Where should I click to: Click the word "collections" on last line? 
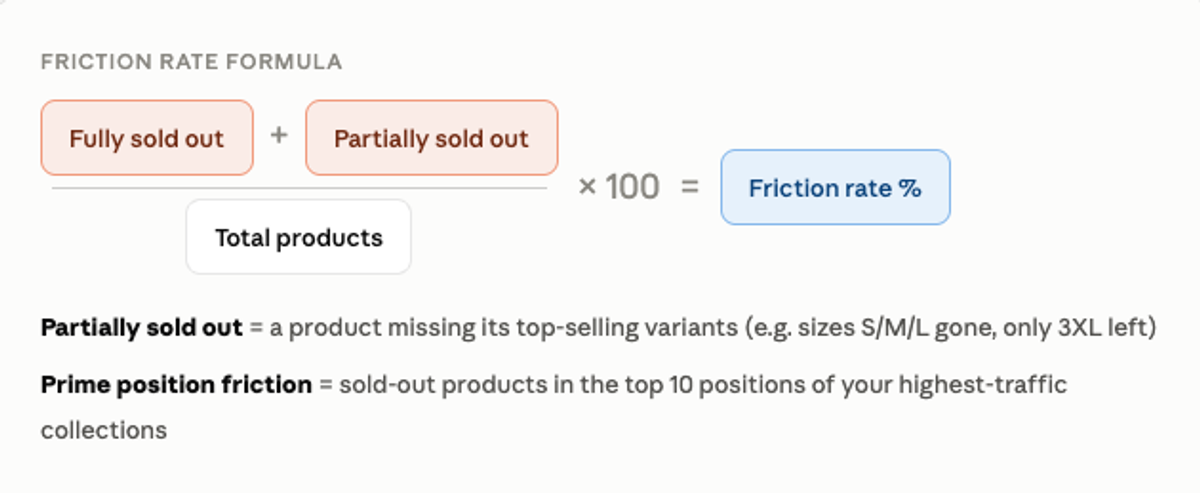104,430
